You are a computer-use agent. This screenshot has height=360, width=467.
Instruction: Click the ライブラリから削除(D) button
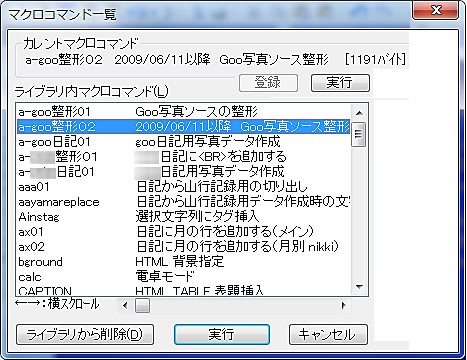[85, 334]
